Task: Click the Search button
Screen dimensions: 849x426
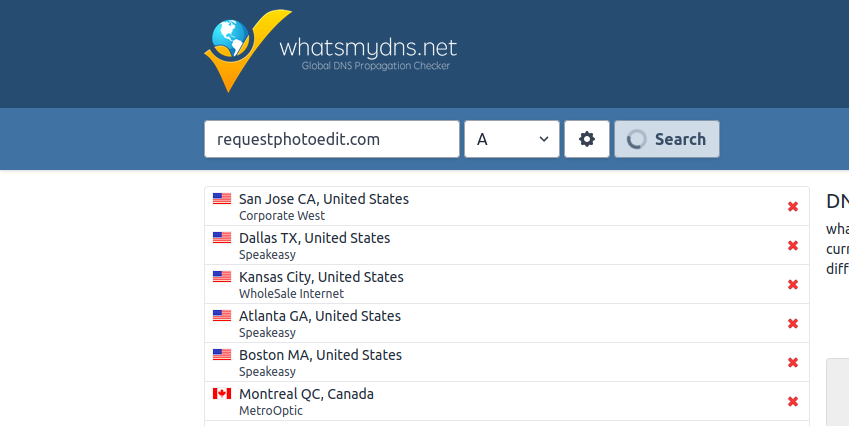Action: (x=667, y=139)
